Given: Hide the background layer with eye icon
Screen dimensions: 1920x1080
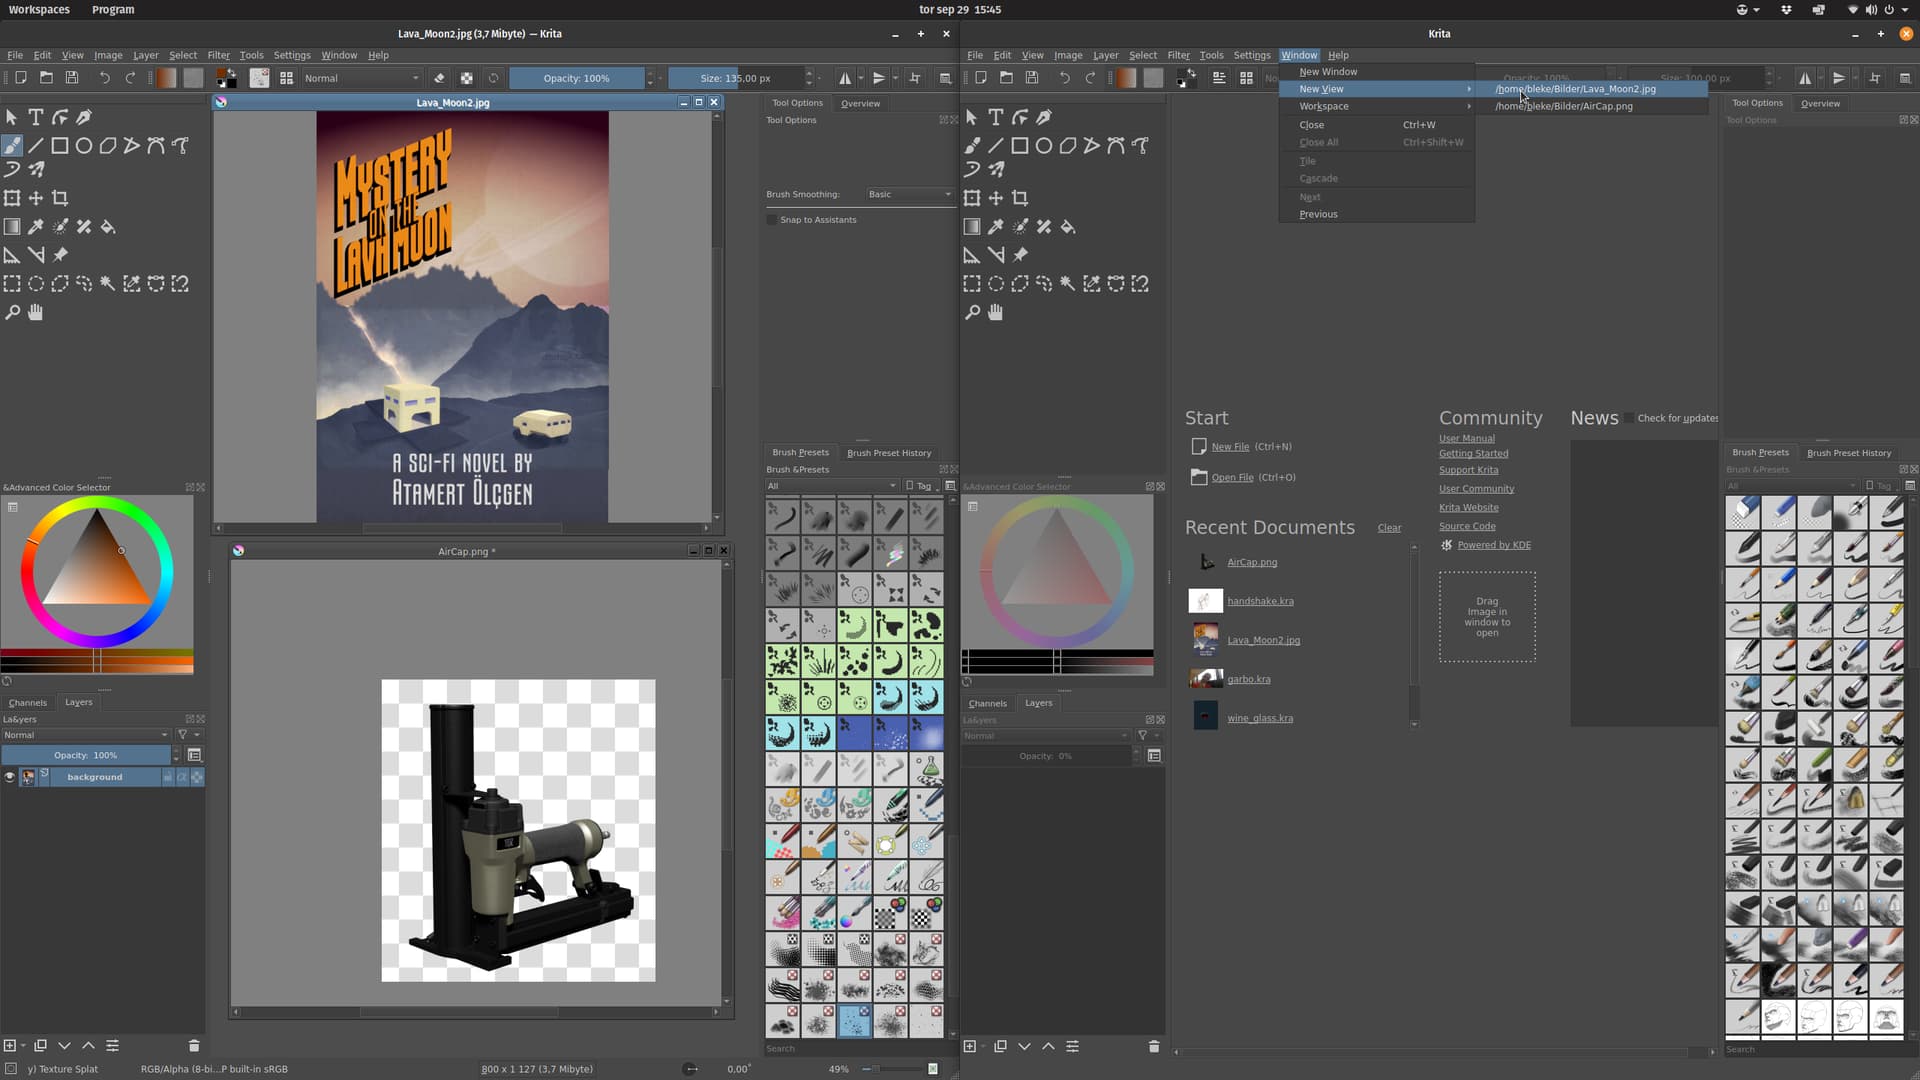Looking at the screenshot, I should (x=10, y=777).
